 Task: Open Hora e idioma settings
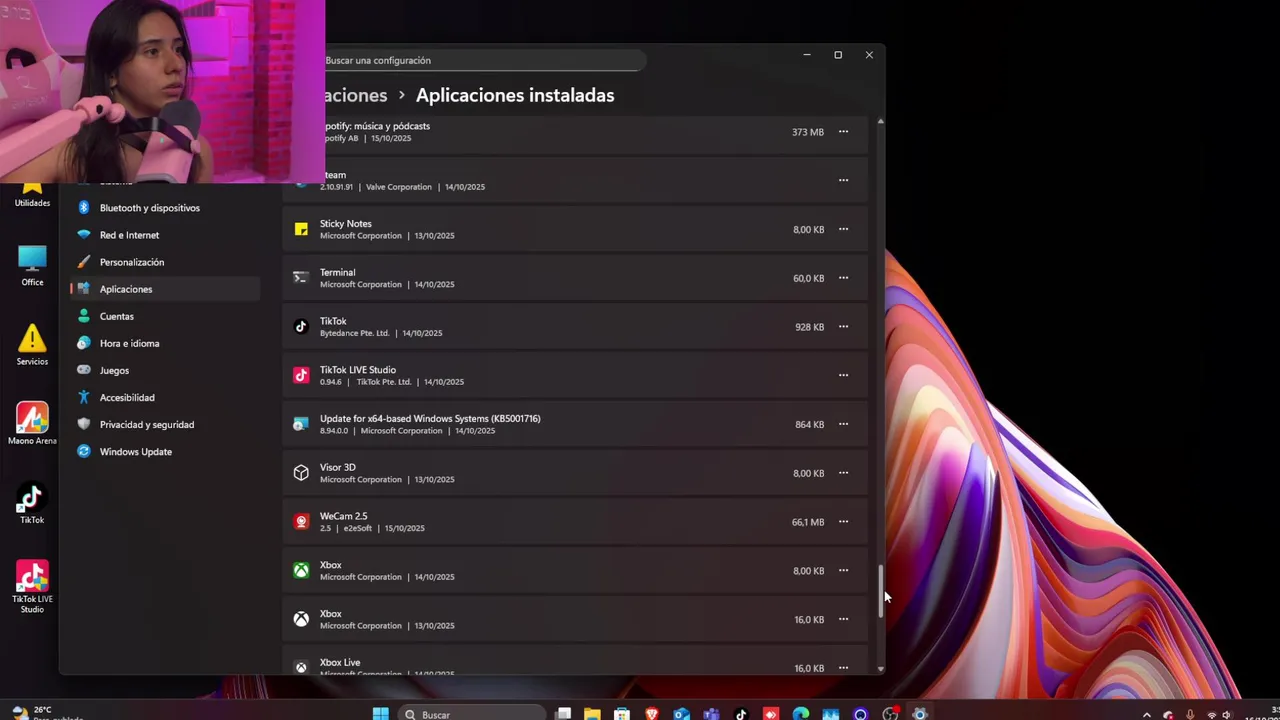point(165,343)
